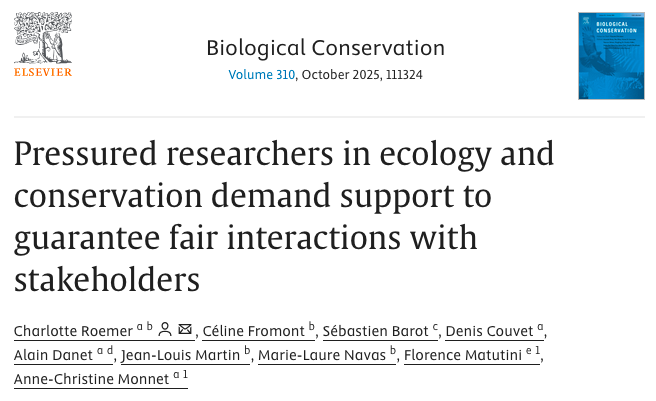Click the Biological Conservation journal title
The image size is (656, 401).
325,47
